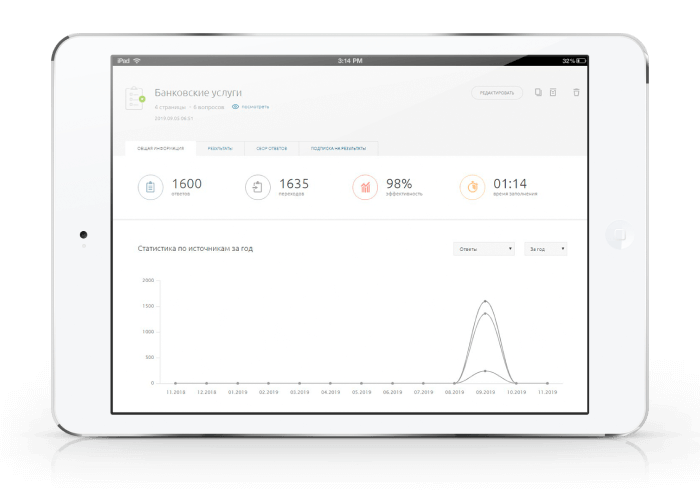Select the Сбор ответов tab
This screenshot has height=500, width=700.
tap(271, 148)
